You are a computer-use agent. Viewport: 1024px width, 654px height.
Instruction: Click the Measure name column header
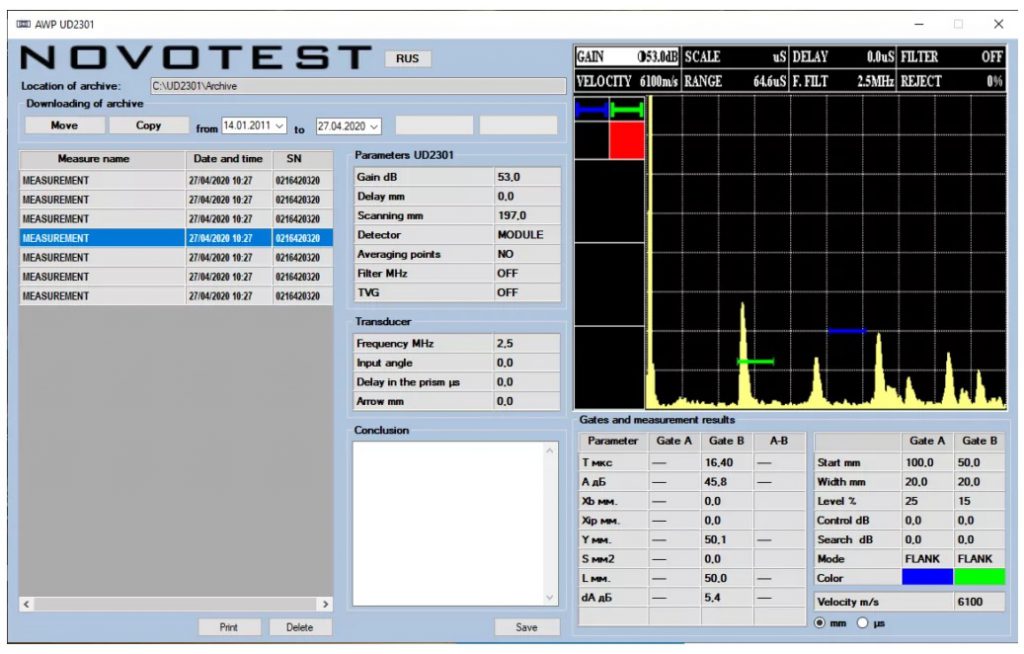click(102, 159)
